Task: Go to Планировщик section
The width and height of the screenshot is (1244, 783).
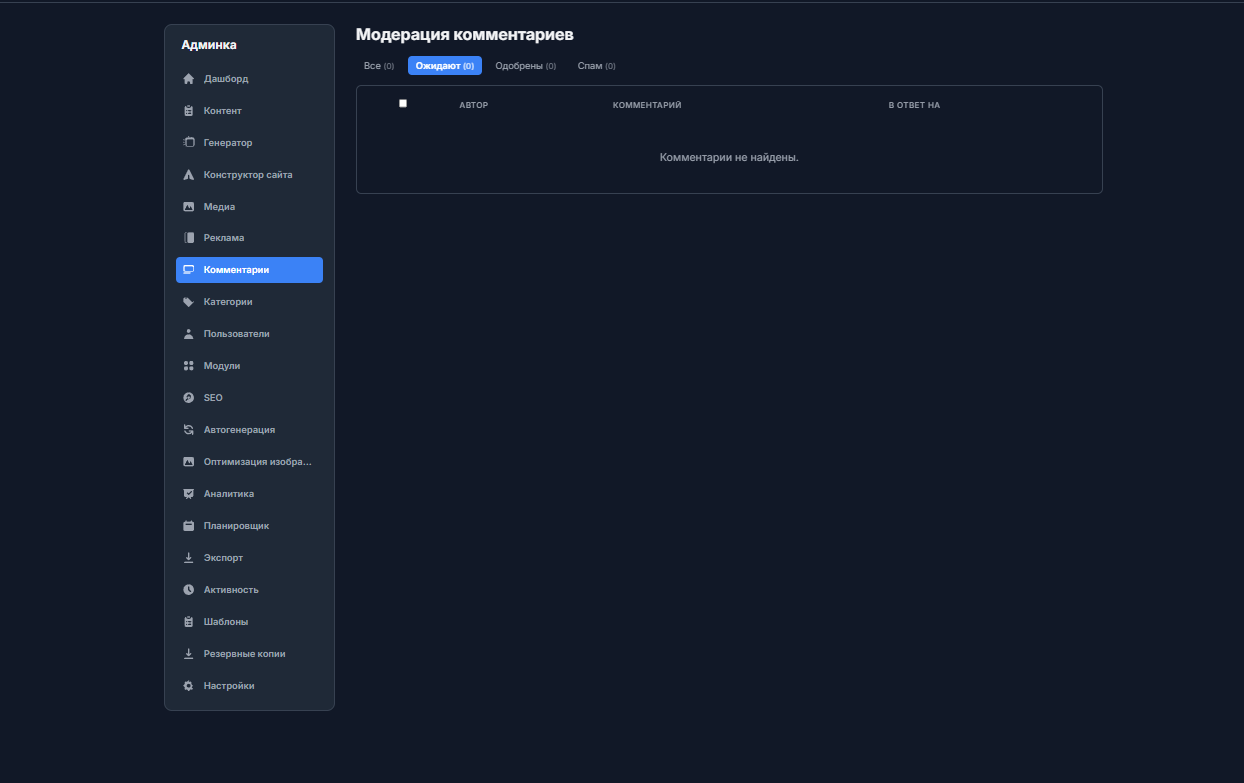Action: point(249,526)
